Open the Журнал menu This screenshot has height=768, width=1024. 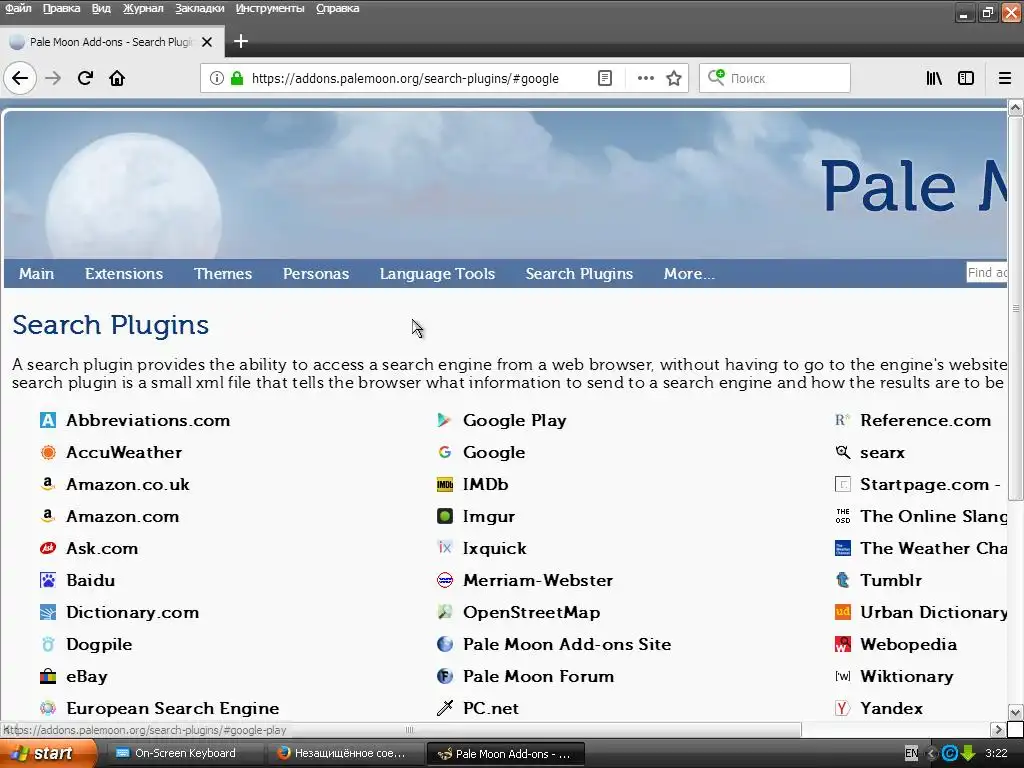pos(143,8)
